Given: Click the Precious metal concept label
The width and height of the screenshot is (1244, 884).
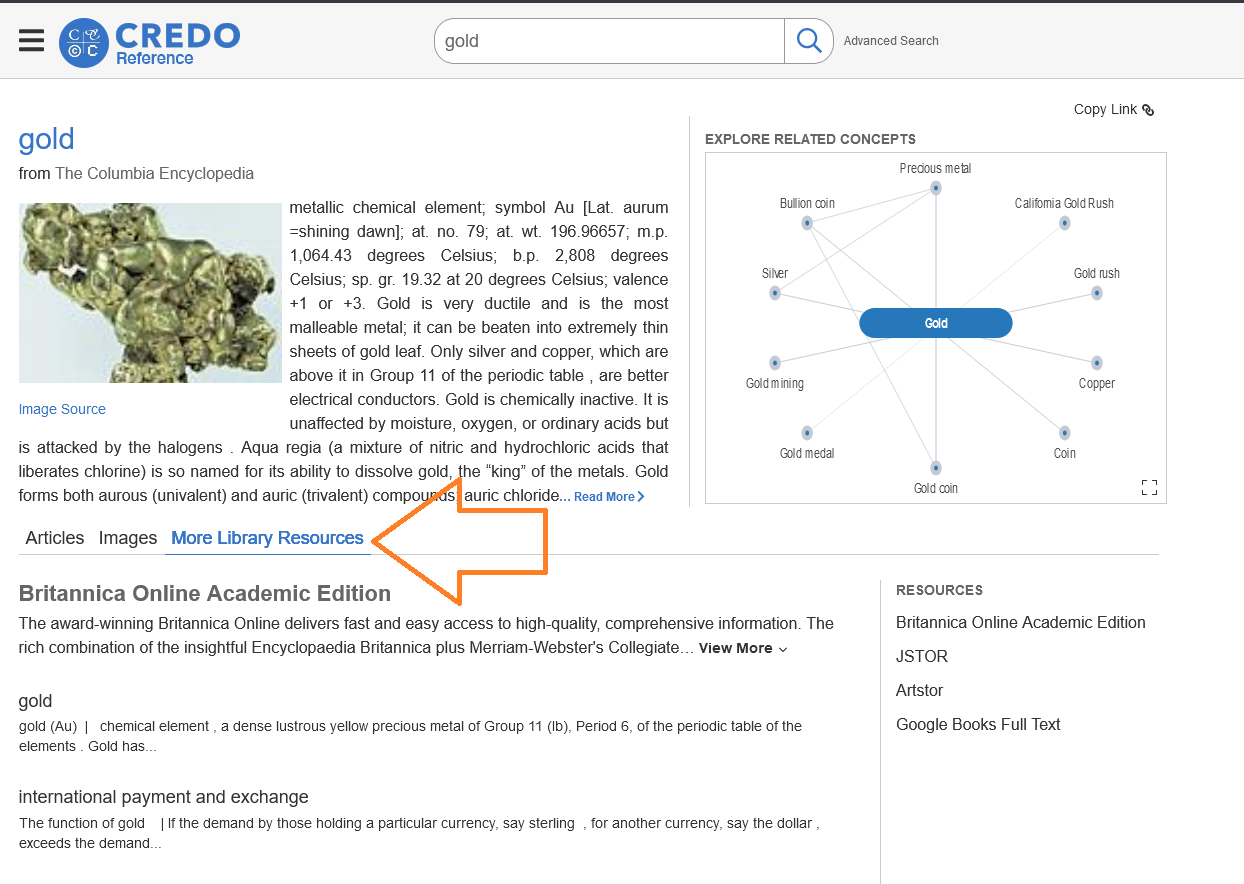Looking at the screenshot, I should pos(936,168).
